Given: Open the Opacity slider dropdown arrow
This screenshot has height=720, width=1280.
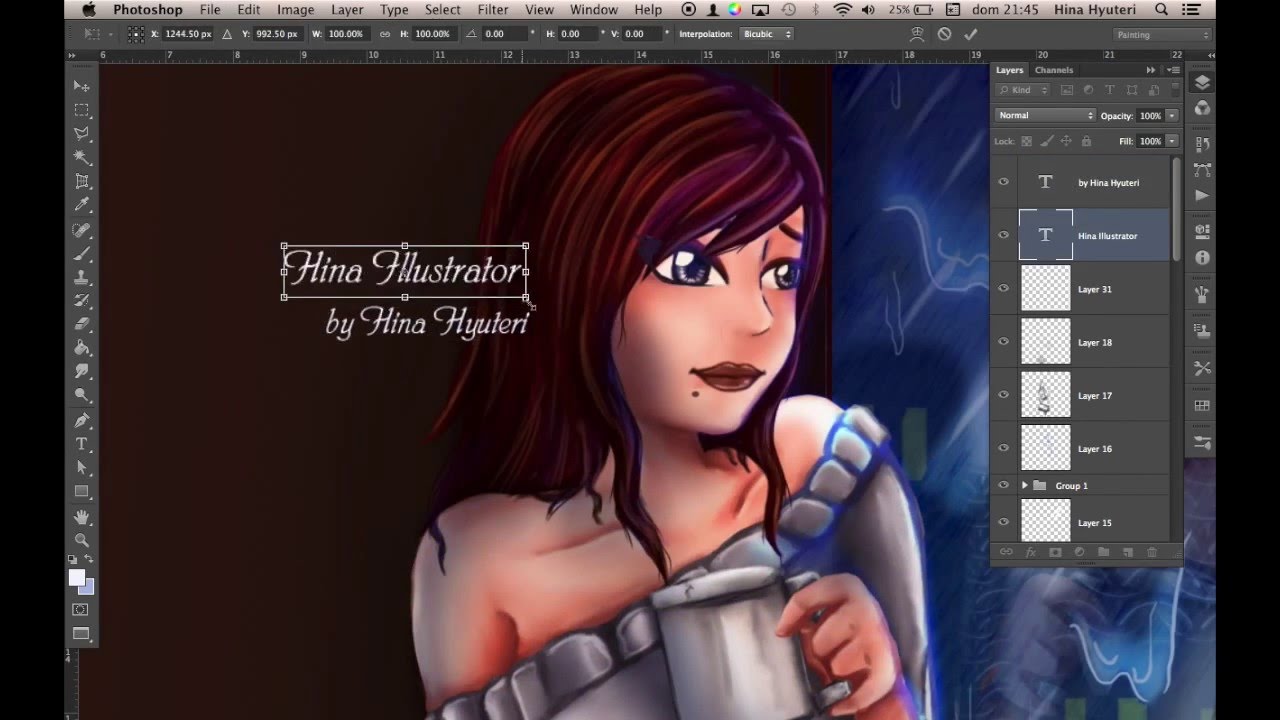Looking at the screenshot, I should point(1172,116).
